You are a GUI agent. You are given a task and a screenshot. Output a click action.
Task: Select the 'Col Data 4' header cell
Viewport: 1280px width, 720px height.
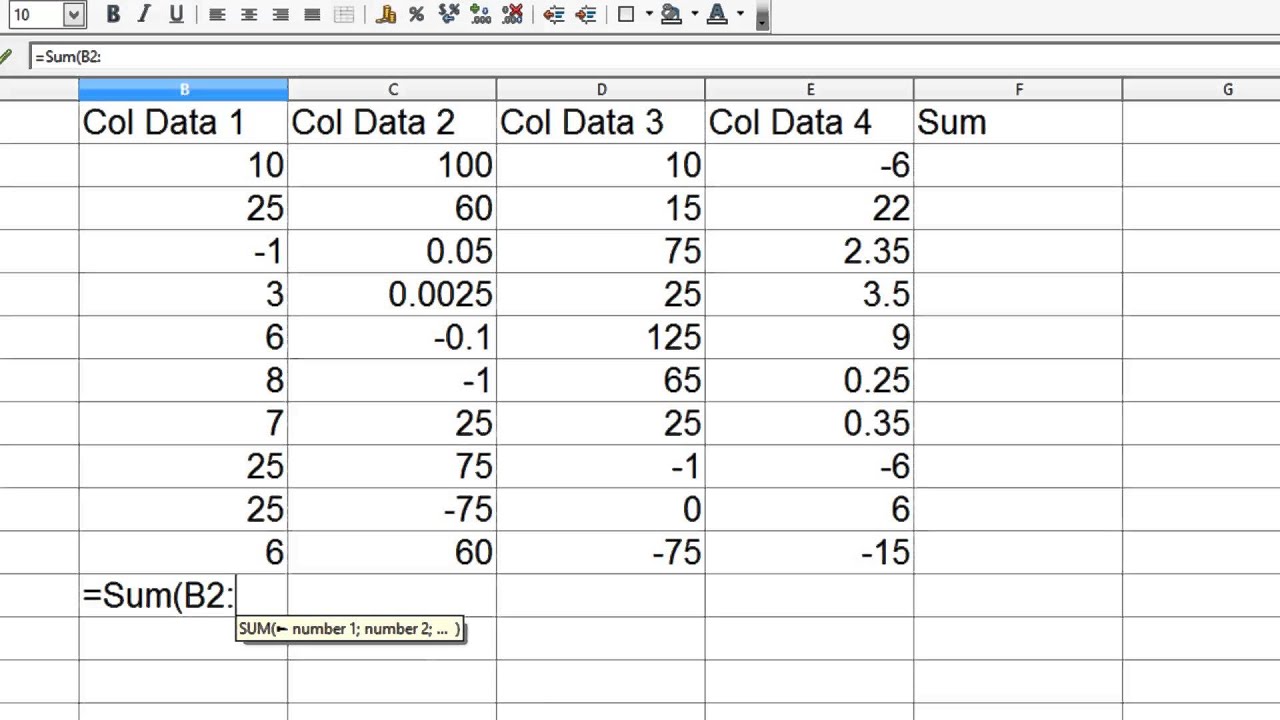pos(810,122)
